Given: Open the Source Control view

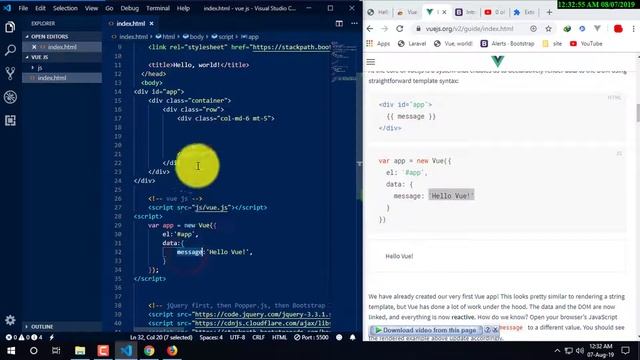Looking at the screenshot, I should coord(10,73).
